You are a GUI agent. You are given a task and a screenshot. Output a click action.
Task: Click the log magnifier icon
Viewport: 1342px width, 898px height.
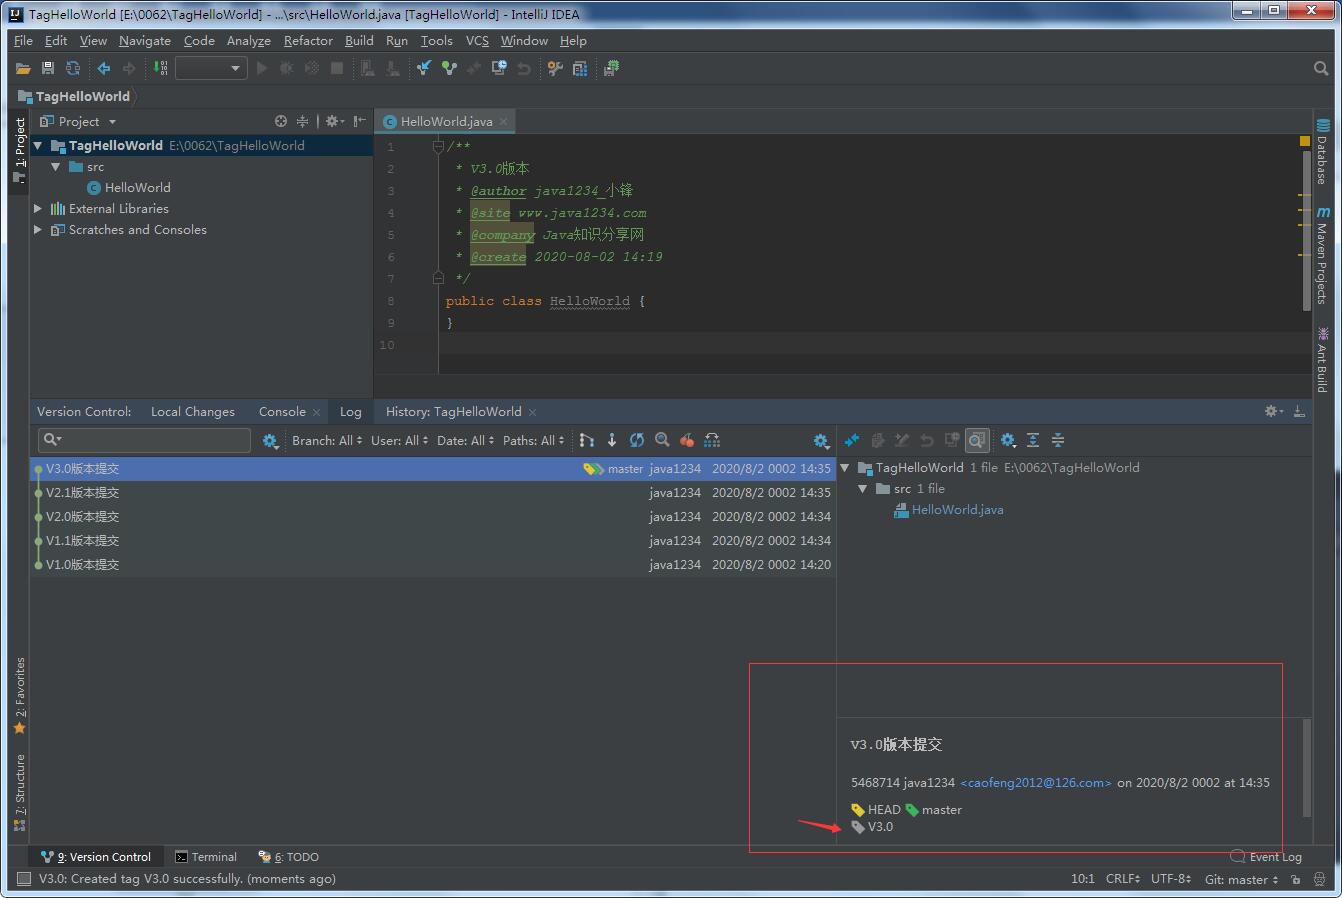(662, 440)
